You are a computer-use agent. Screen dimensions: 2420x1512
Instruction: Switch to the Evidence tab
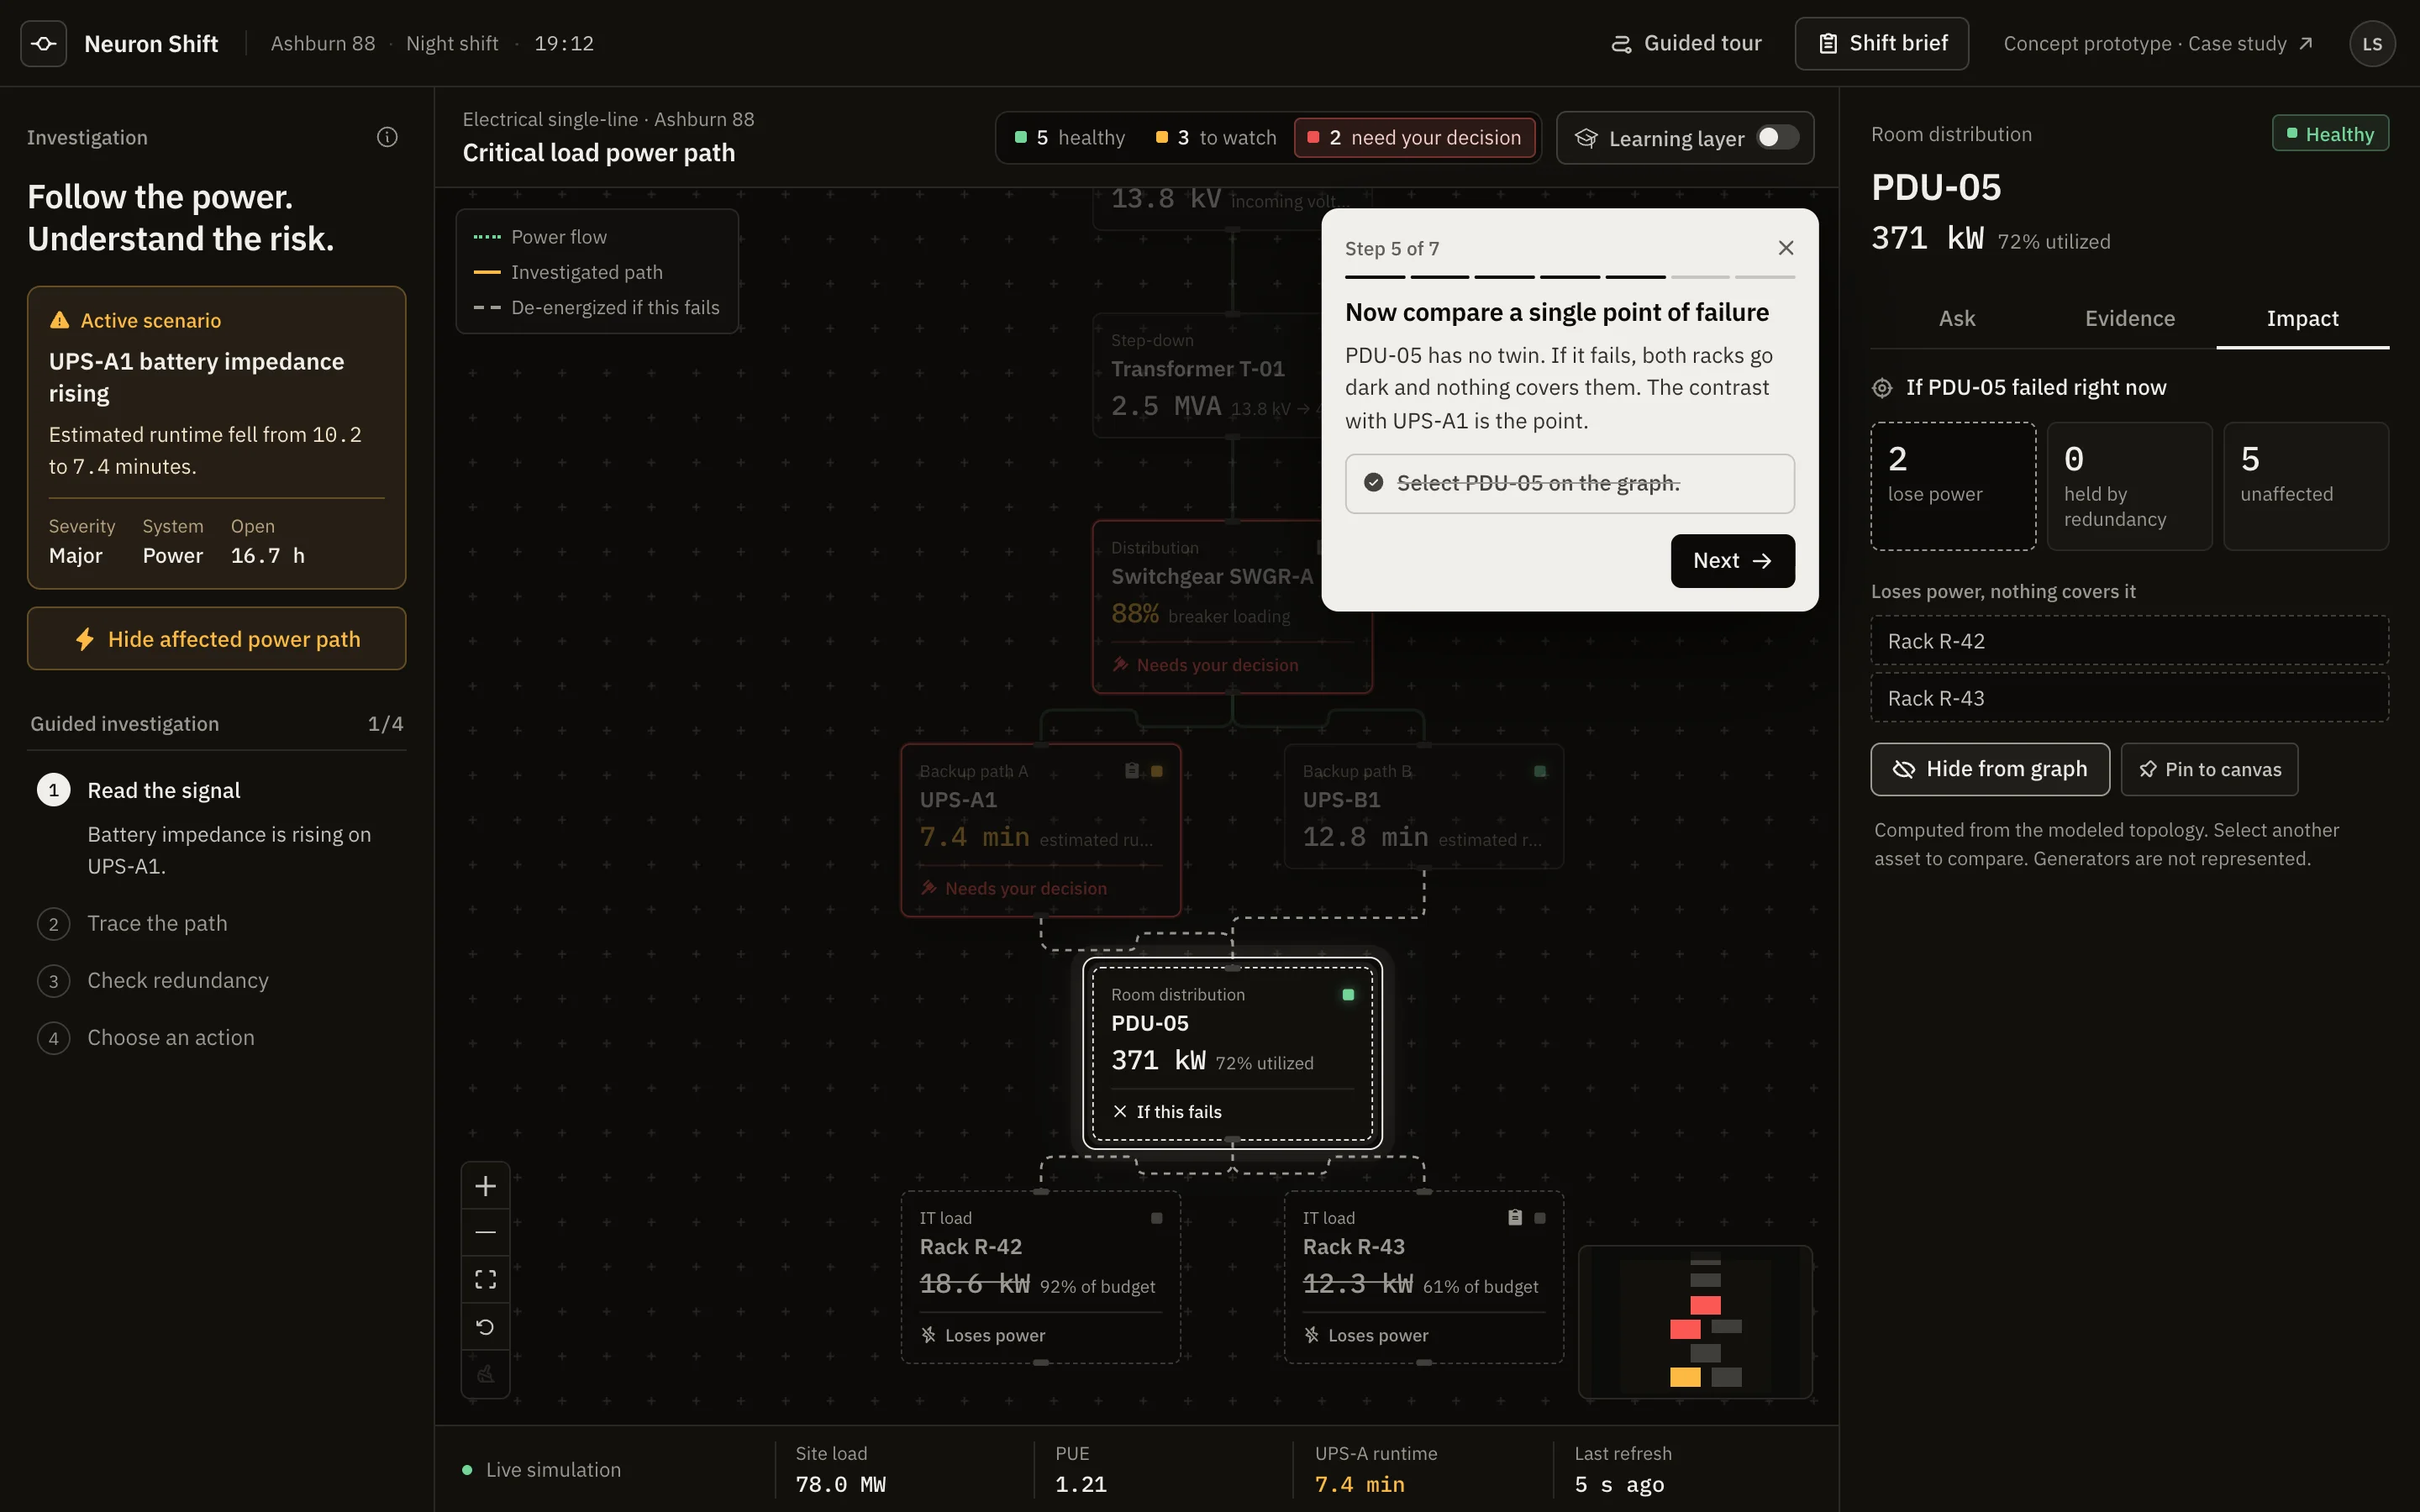coord(2129,318)
